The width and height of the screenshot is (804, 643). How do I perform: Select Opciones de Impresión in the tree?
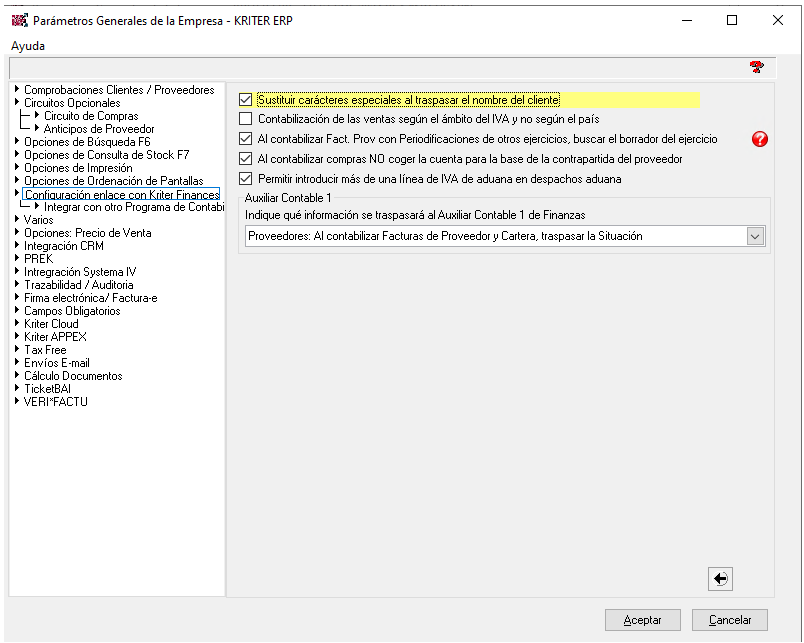(78, 168)
